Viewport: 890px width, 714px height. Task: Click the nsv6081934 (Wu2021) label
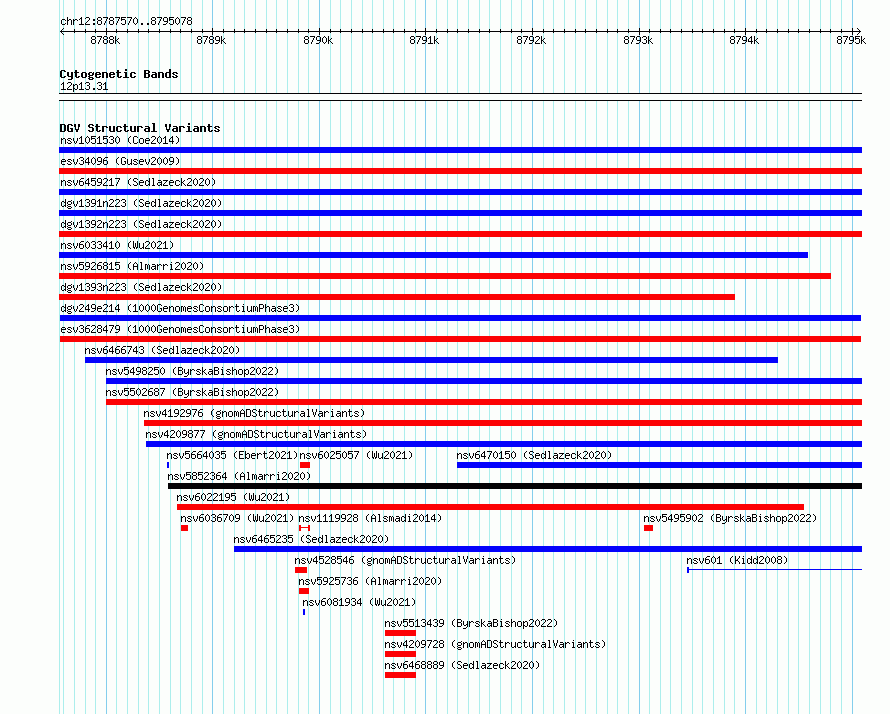(x=359, y=602)
